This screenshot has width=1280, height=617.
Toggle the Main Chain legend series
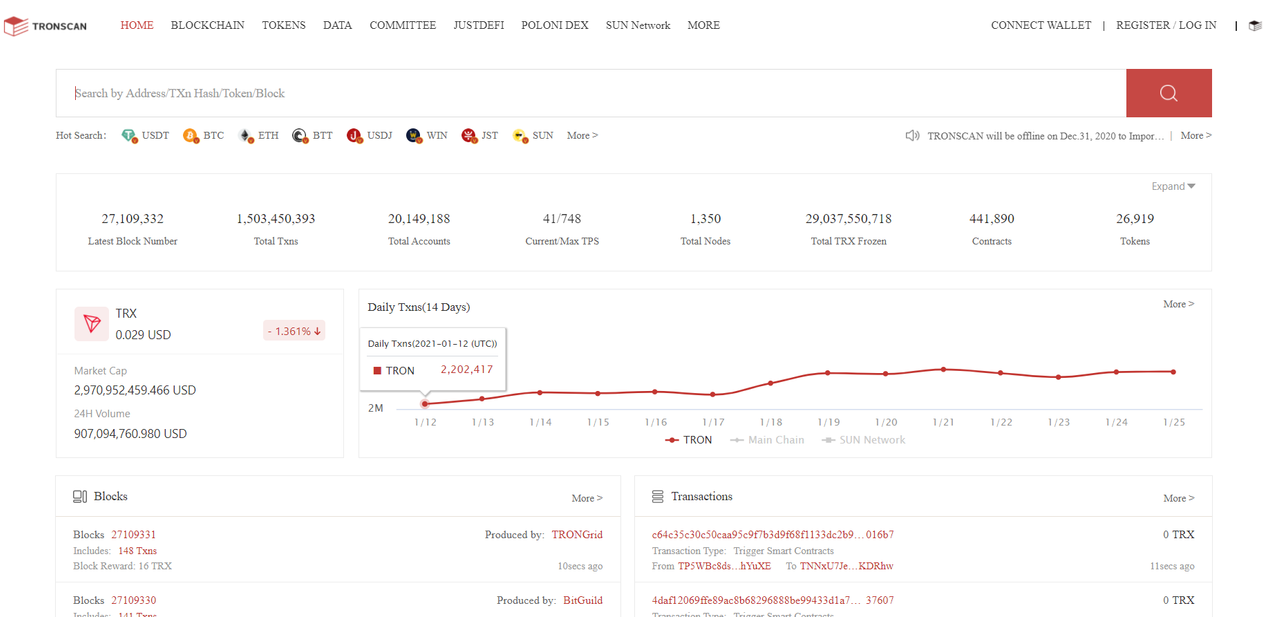tap(767, 440)
